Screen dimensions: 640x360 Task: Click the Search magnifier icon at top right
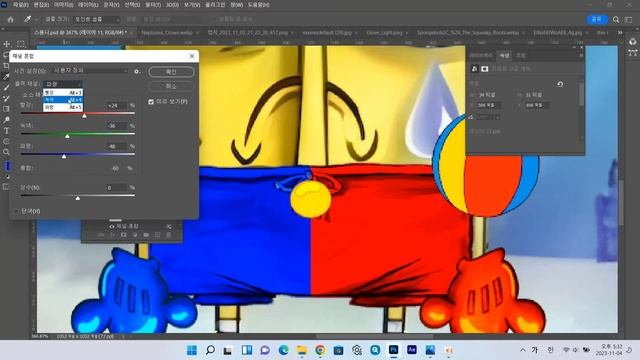(616, 19)
